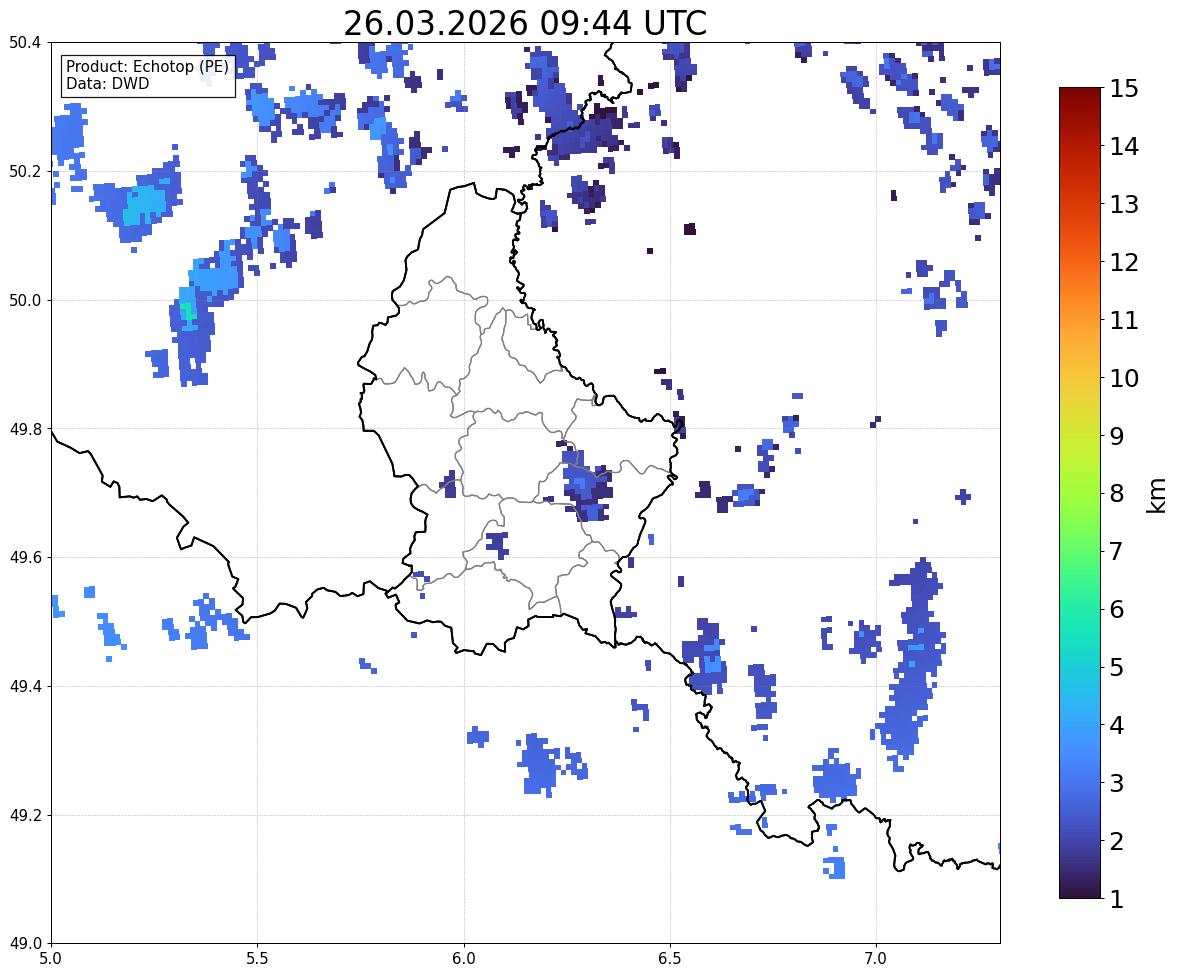Click the colorbar tick label '7'
Image resolution: width=1178 pixels, height=976 pixels.
pyautogui.click(x=1117, y=551)
